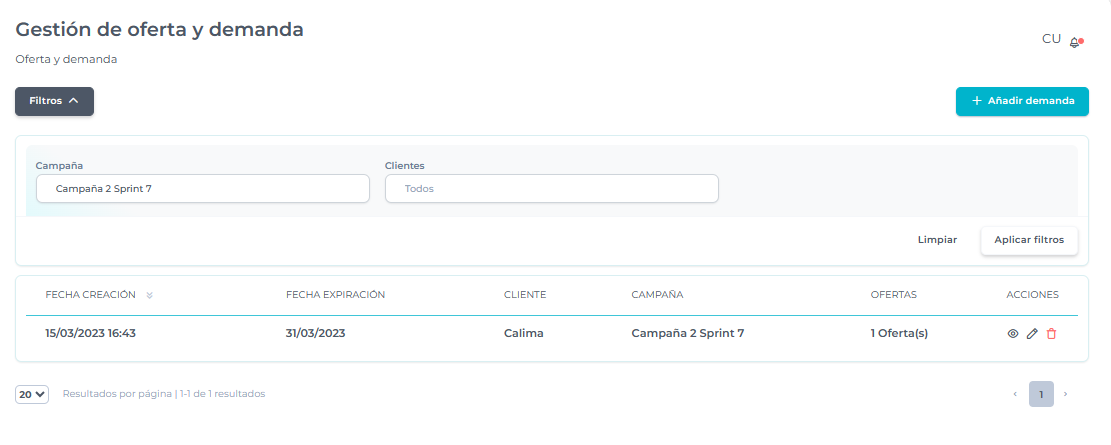This screenshot has width=1111, height=445.
Task: Open notifications bell icon
Action: (x=1075, y=42)
